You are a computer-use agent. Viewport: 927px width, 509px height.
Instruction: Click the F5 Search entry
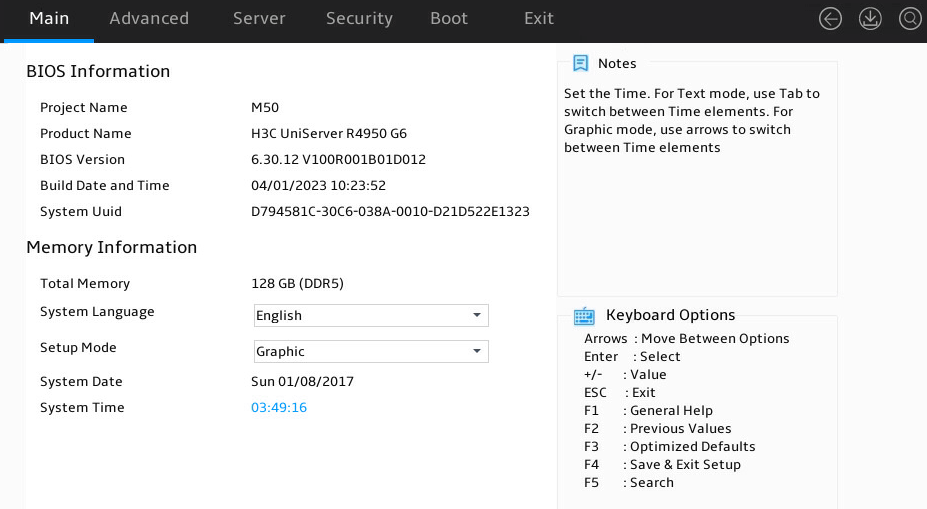629,482
